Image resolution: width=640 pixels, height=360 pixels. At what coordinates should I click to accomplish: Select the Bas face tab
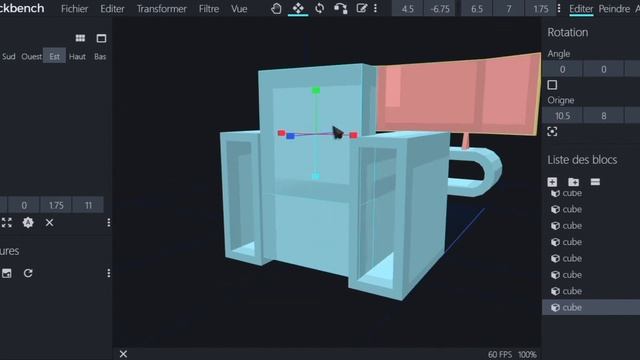[100, 56]
